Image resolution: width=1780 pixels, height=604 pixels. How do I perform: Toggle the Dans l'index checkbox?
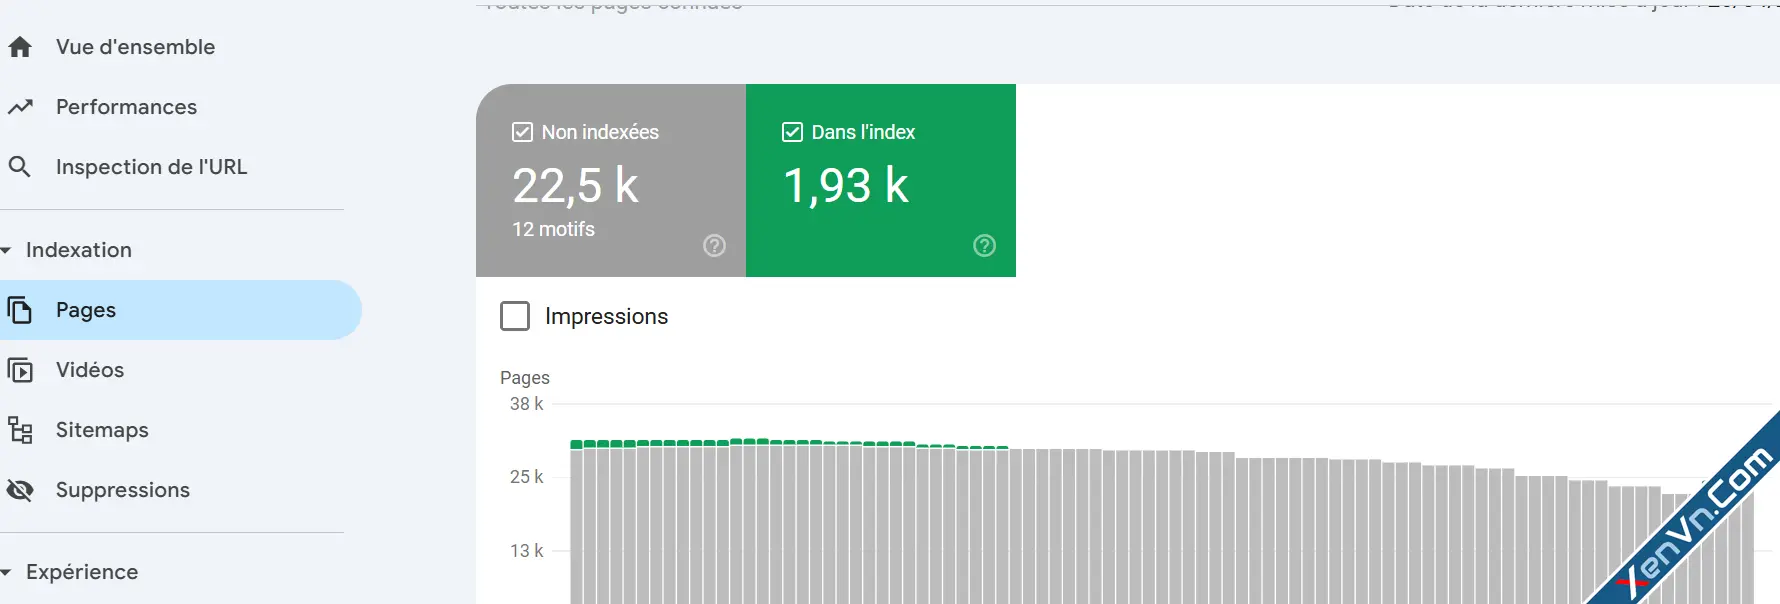792,132
